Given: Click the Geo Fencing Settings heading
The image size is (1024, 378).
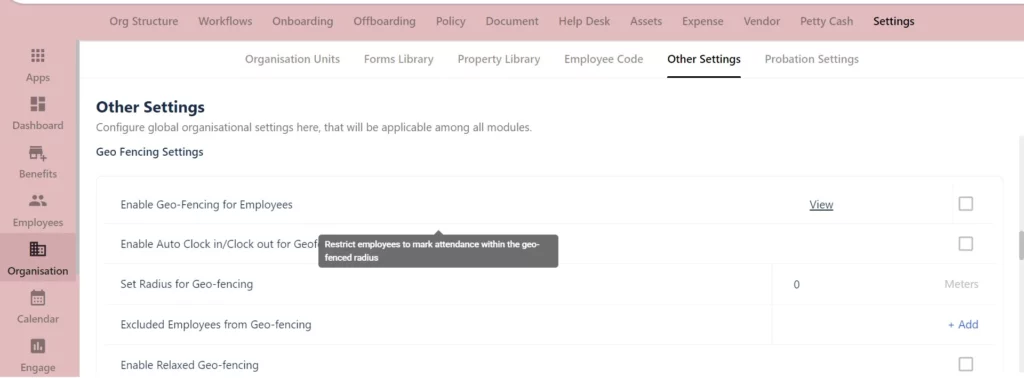Looking at the screenshot, I should [x=150, y=151].
